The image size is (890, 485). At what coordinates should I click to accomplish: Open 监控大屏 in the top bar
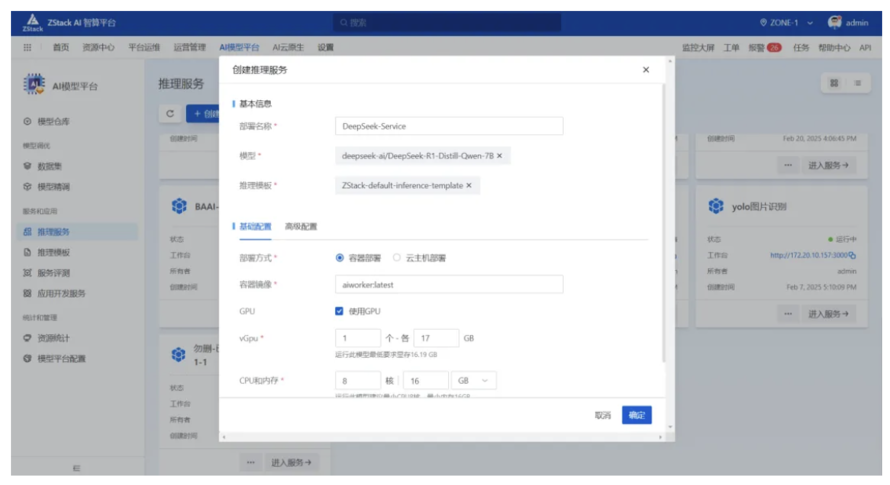click(698, 48)
